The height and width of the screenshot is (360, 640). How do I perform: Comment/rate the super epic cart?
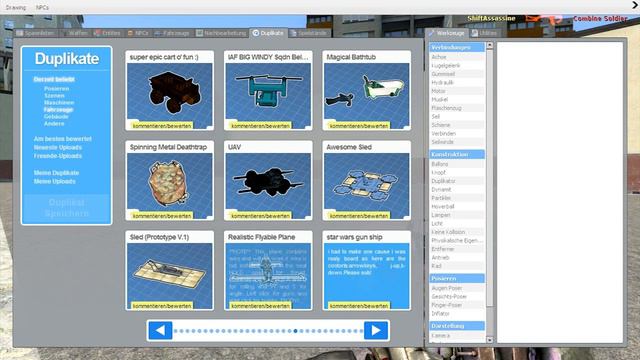(162, 126)
